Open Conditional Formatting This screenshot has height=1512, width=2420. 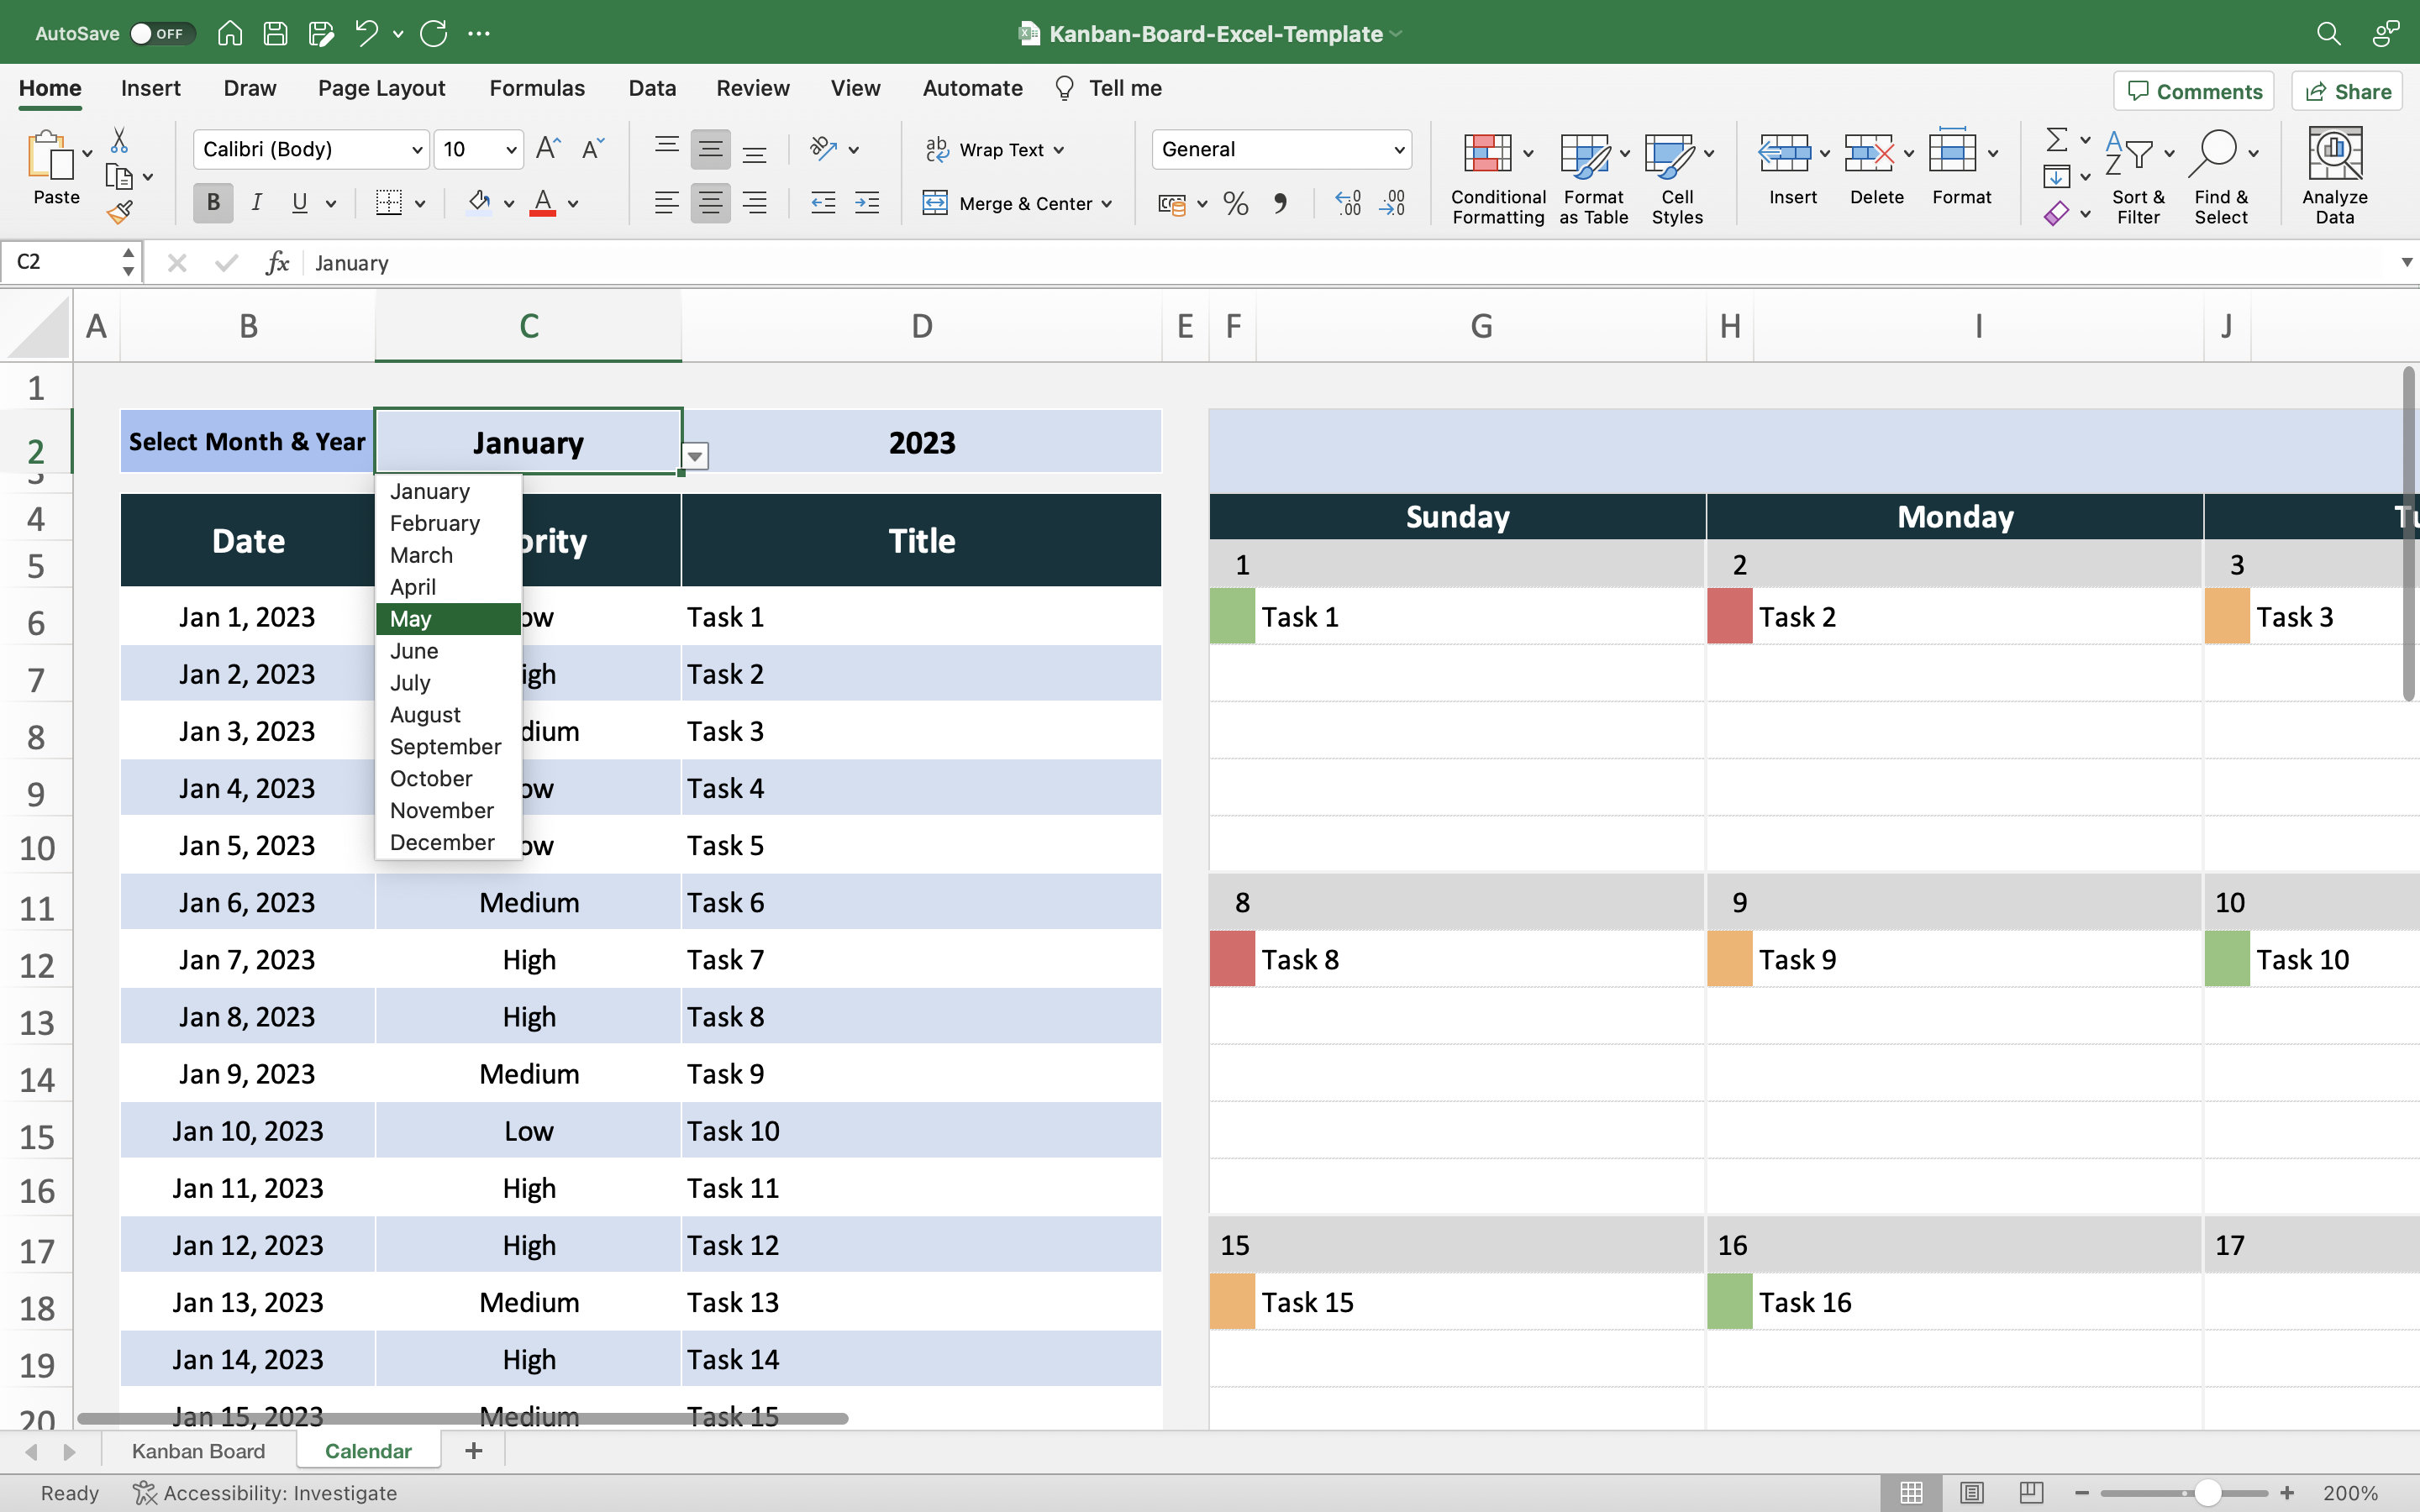[1497, 177]
